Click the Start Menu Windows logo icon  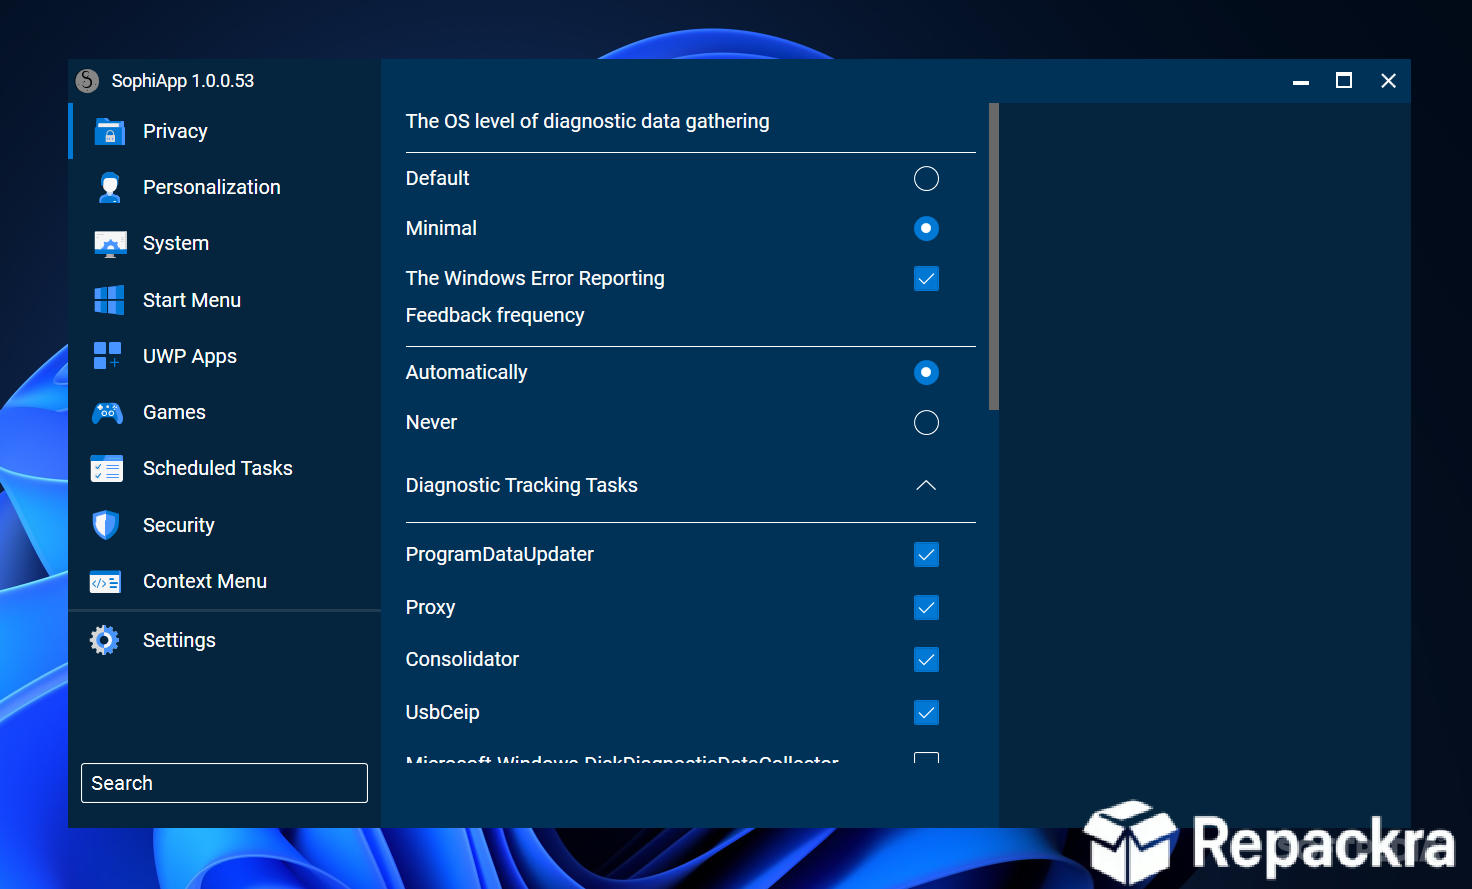click(x=109, y=300)
